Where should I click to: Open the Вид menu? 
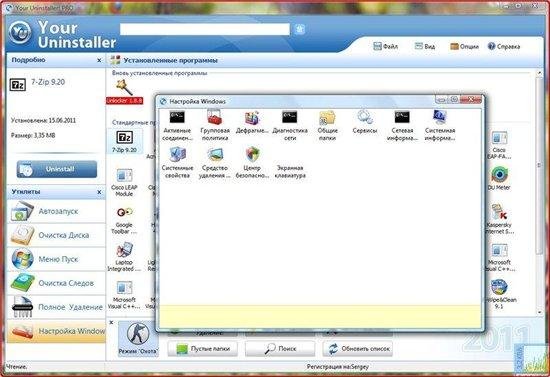click(x=425, y=46)
